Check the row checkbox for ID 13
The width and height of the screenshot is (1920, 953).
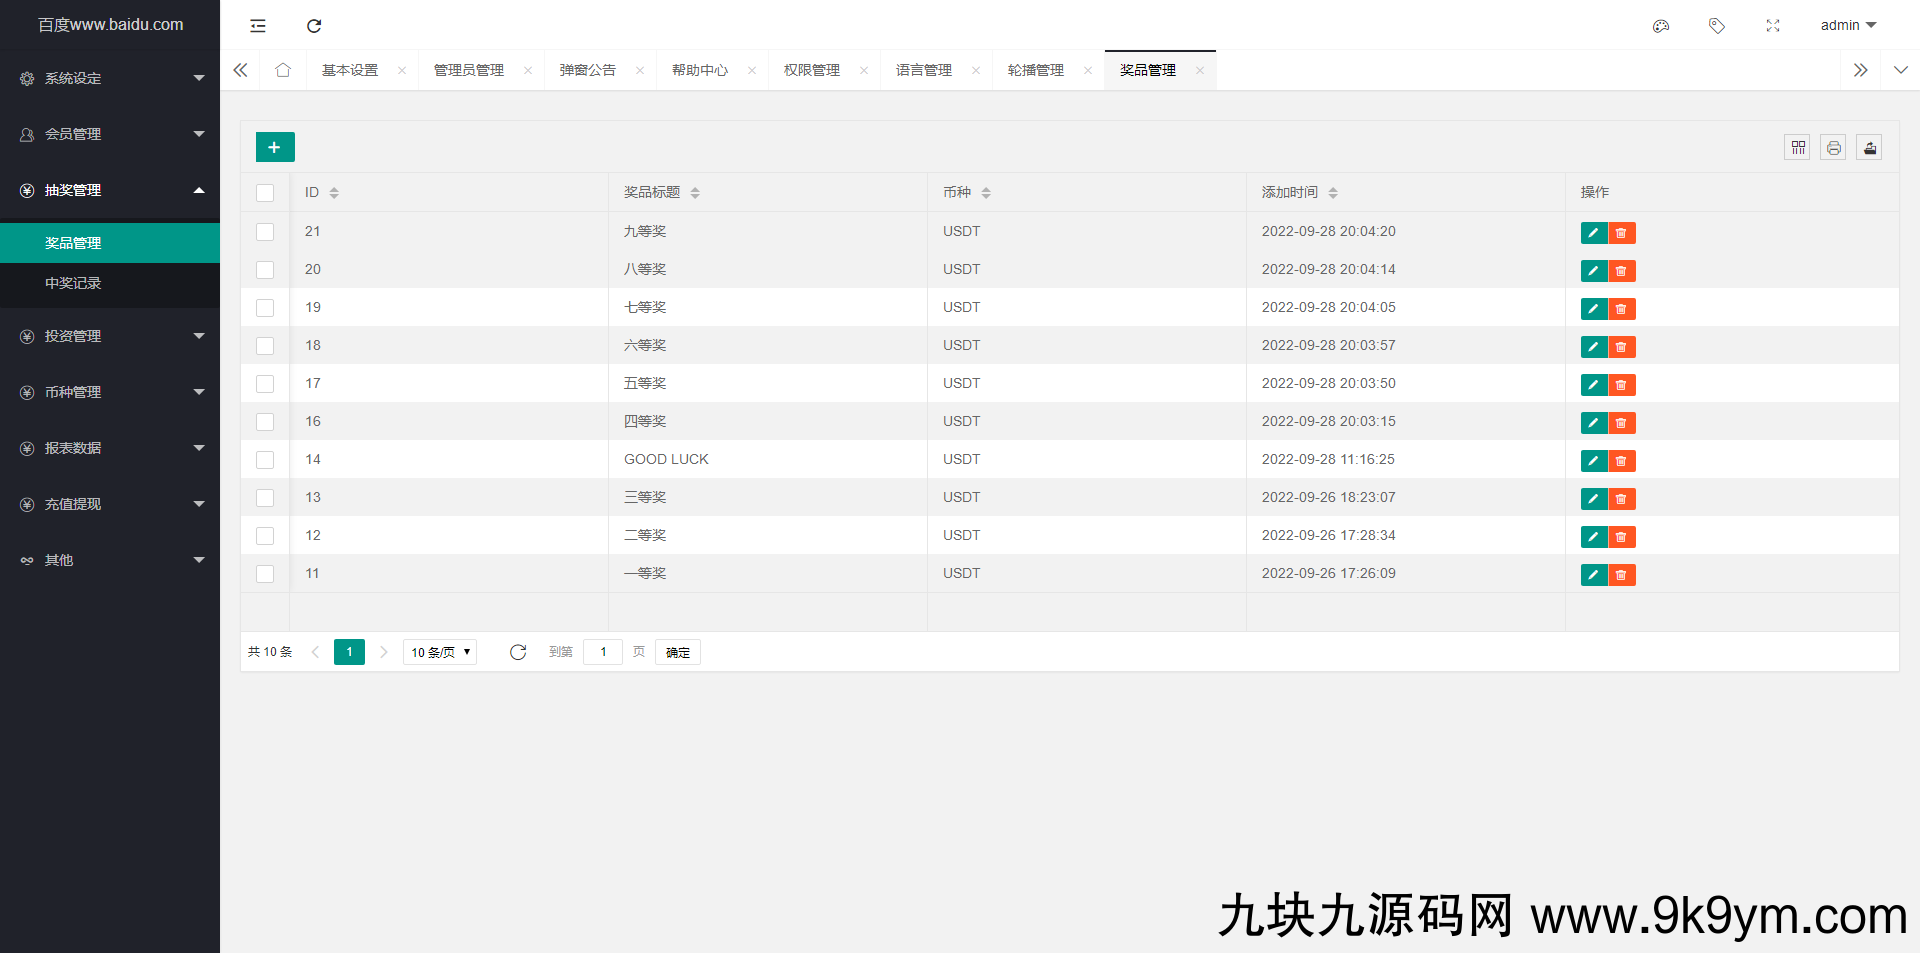[265, 498]
